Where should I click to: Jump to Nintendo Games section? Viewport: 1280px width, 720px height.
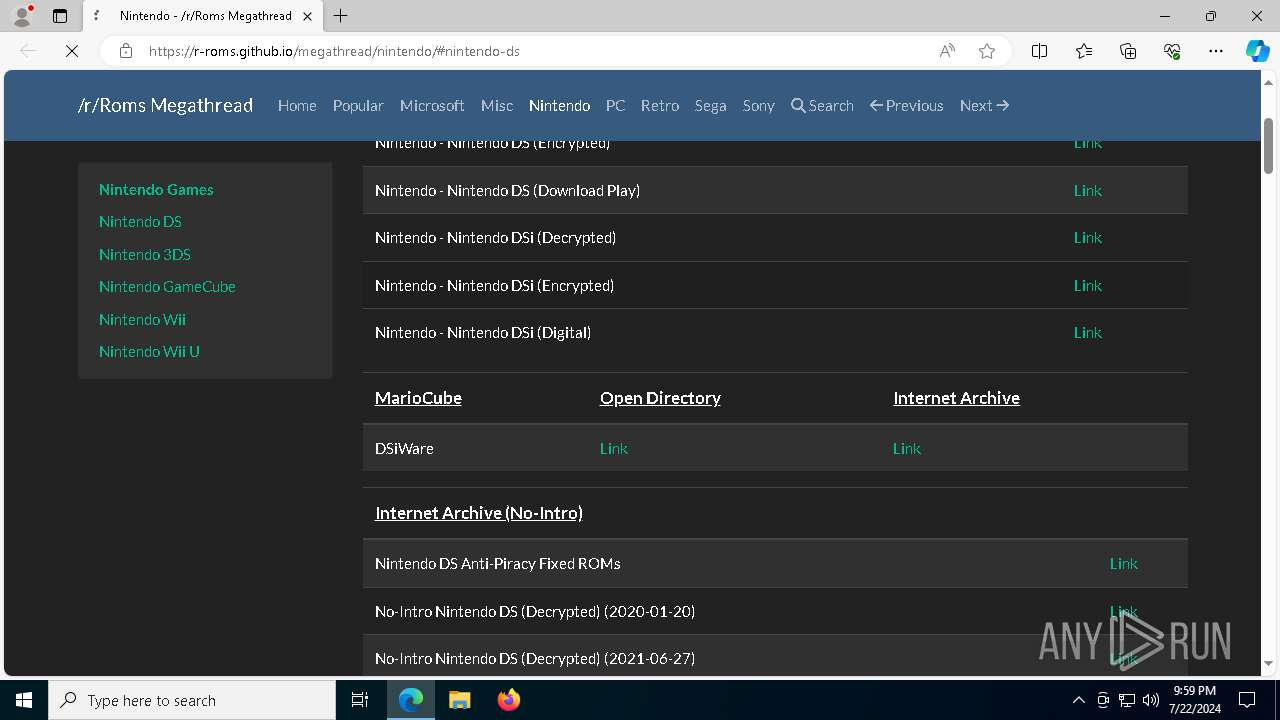coord(156,189)
